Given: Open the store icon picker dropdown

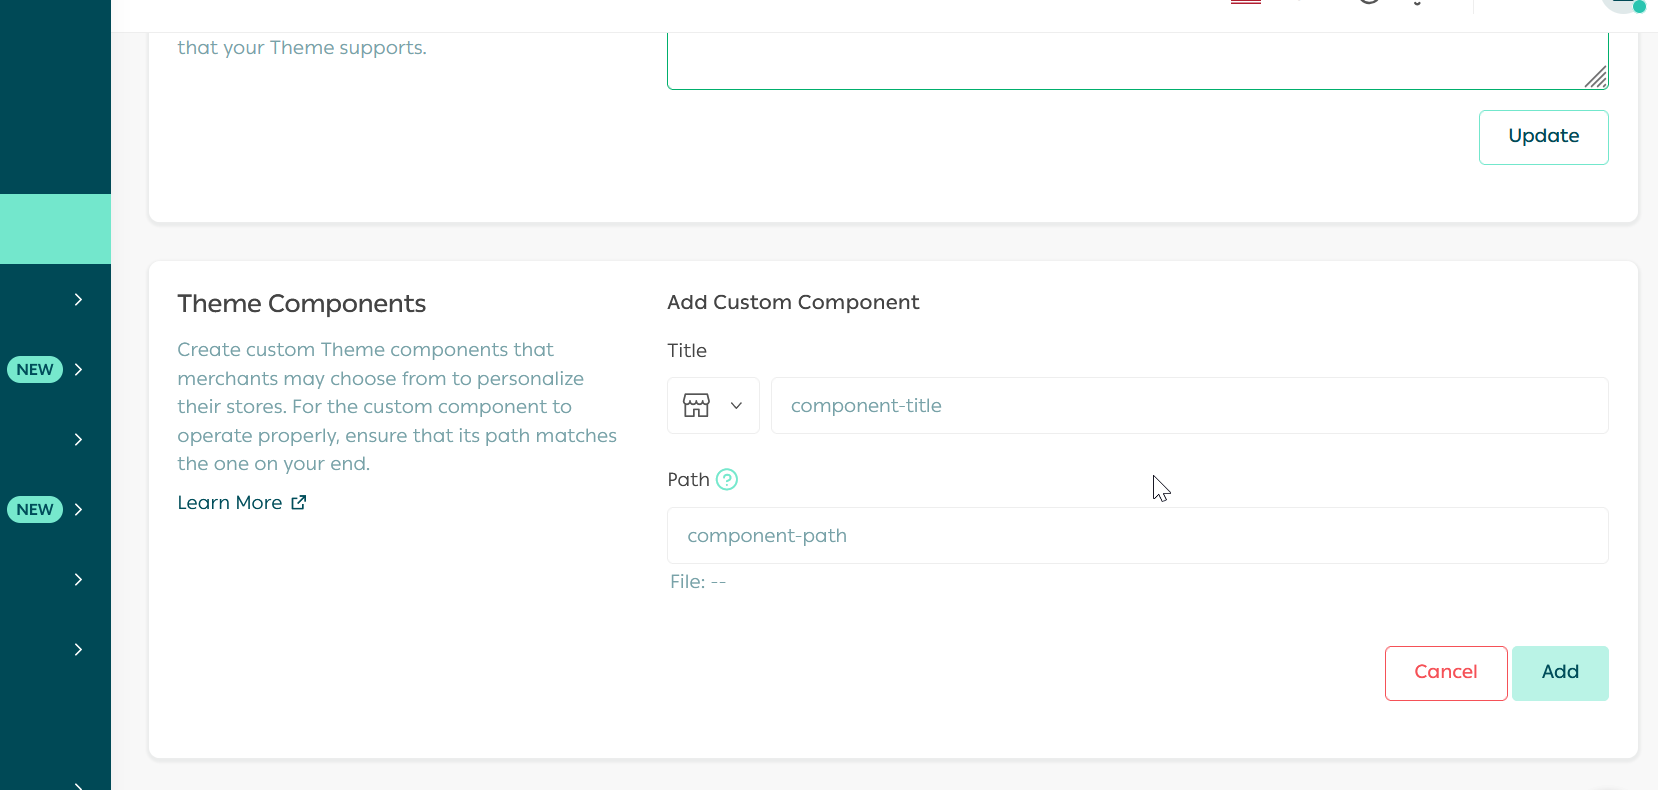Looking at the screenshot, I should coord(713,405).
